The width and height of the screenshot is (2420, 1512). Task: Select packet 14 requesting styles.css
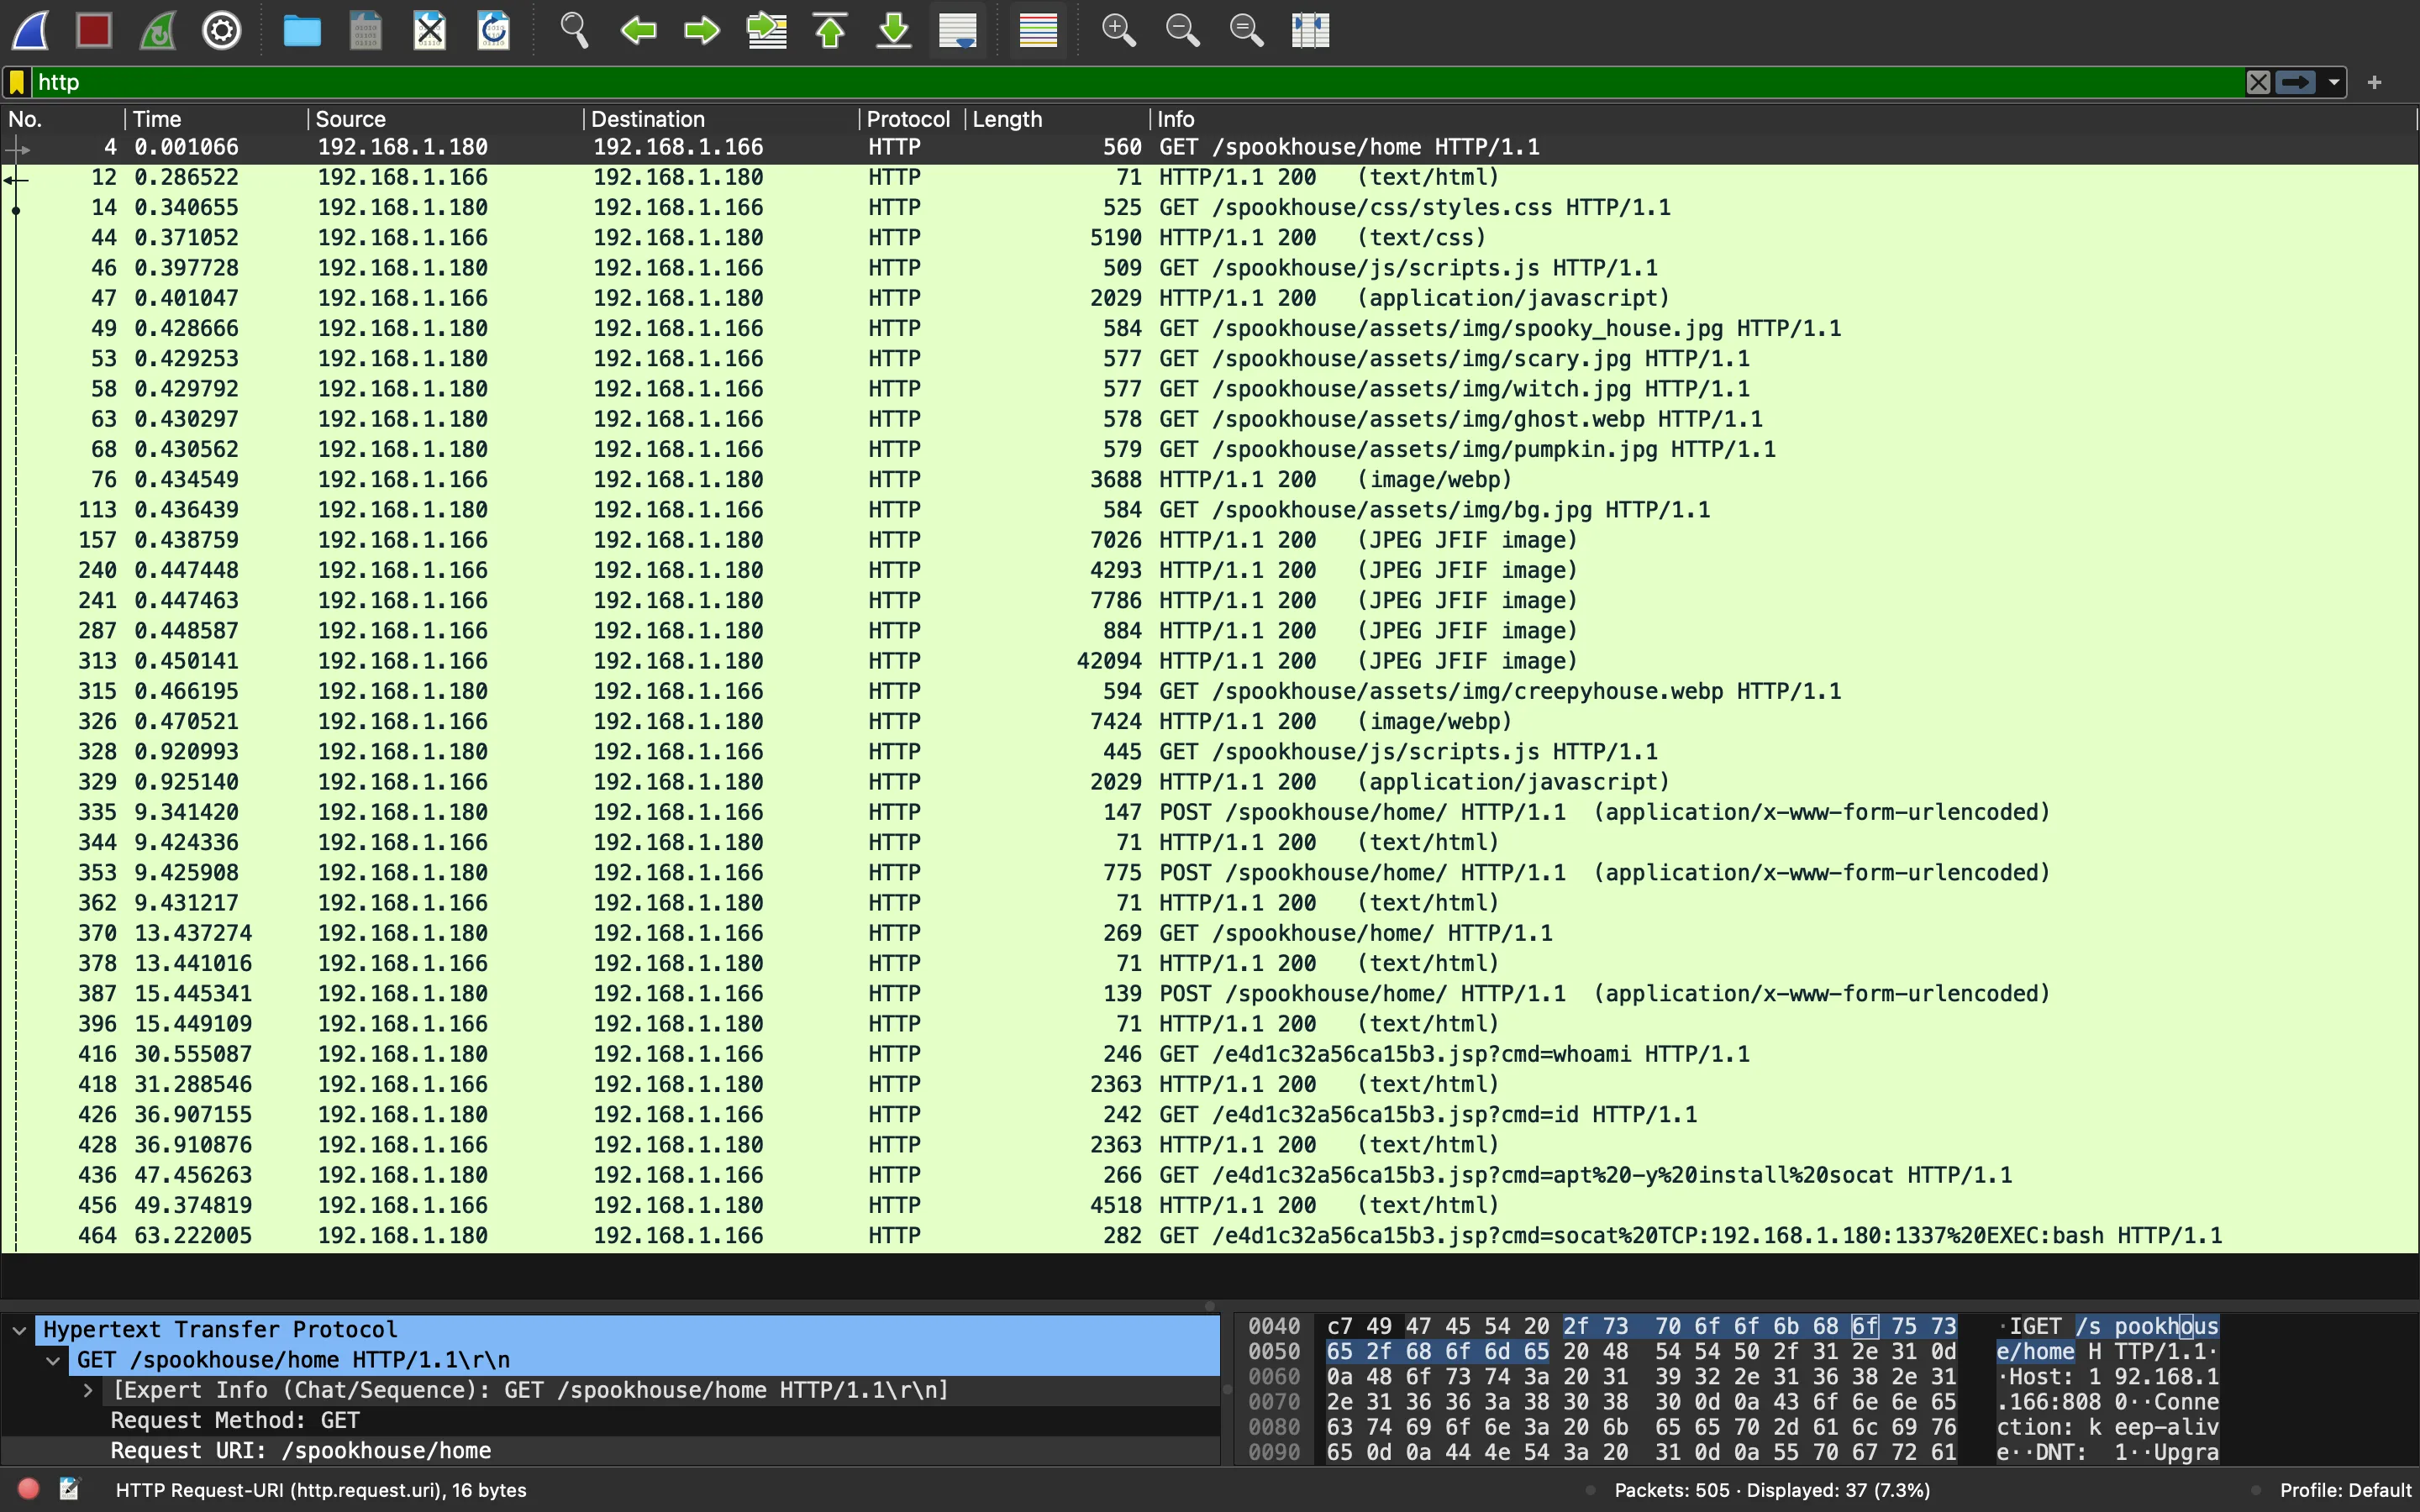coord(1209,207)
